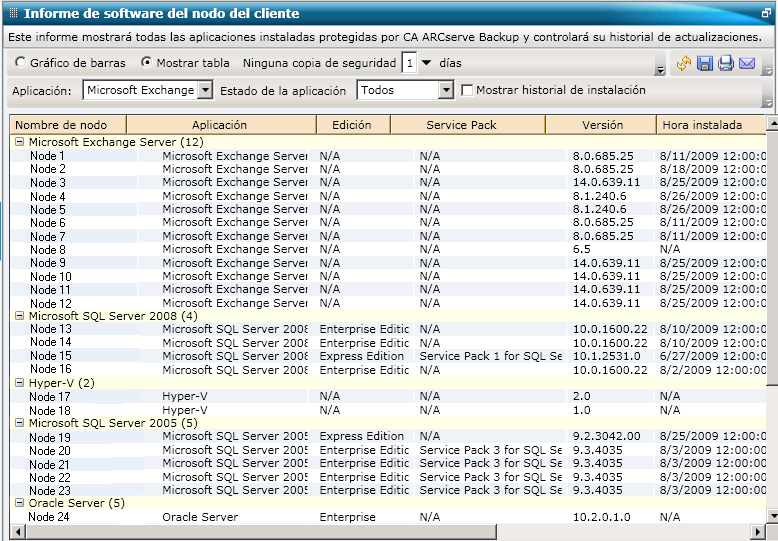778x541 pixels.
Task: Click the days number input field
Action: click(x=409, y=62)
